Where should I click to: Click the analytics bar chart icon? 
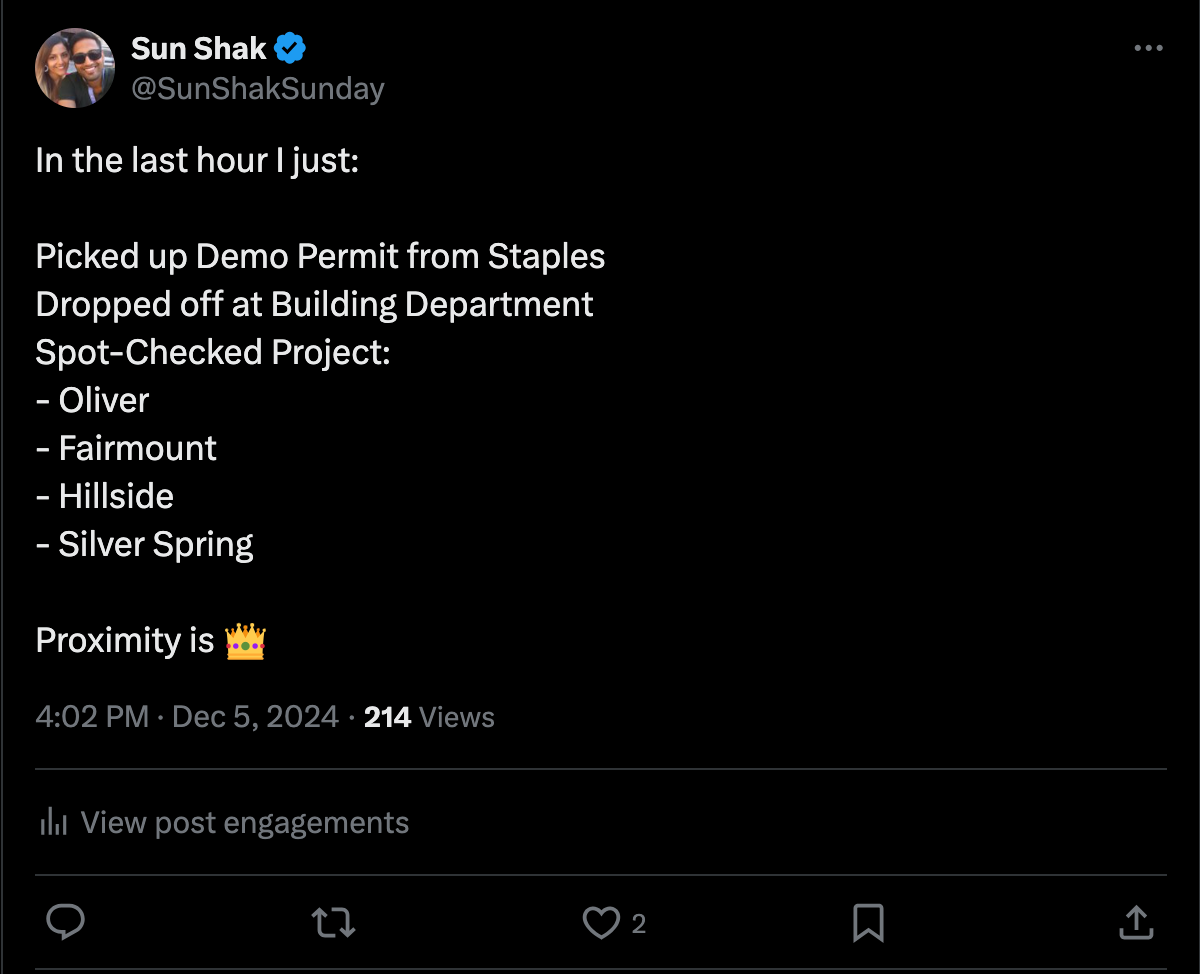click(53, 823)
